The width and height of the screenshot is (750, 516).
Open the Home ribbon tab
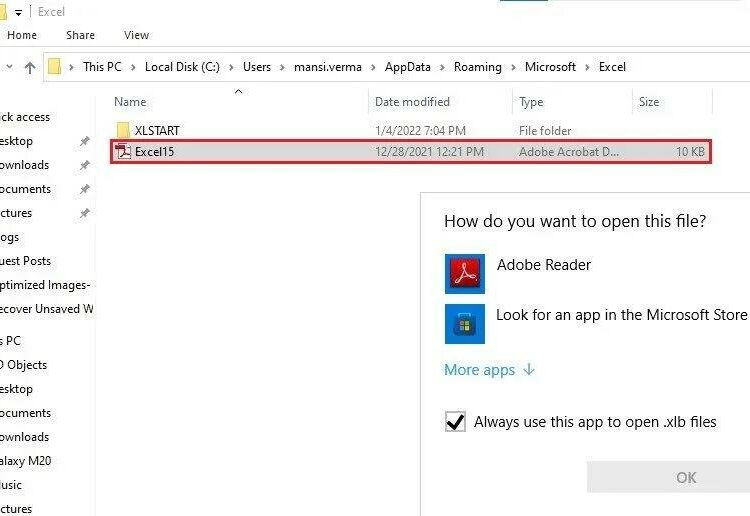pyautogui.click(x=22, y=35)
